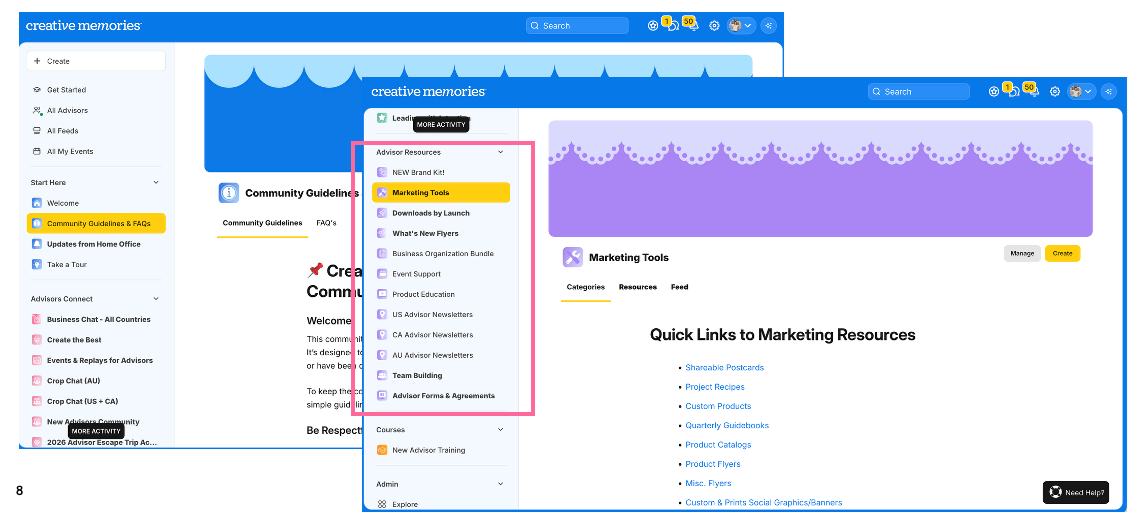
Task: Open profile avatar dropdown in Community Guidelines window
Action: 741,25
